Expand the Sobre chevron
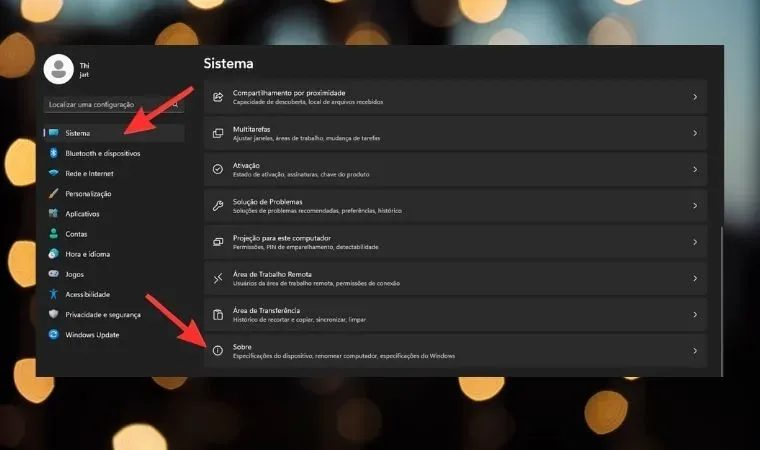 point(695,351)
